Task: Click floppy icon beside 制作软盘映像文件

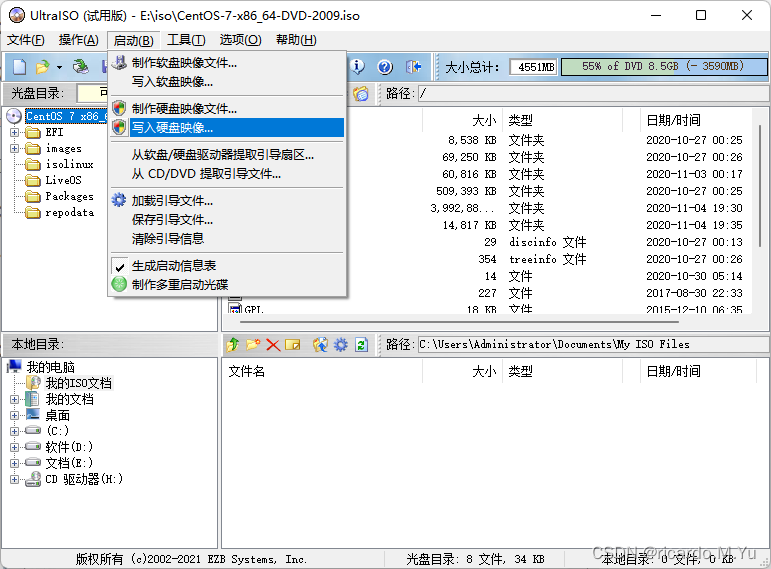Action: click(119, 62)
